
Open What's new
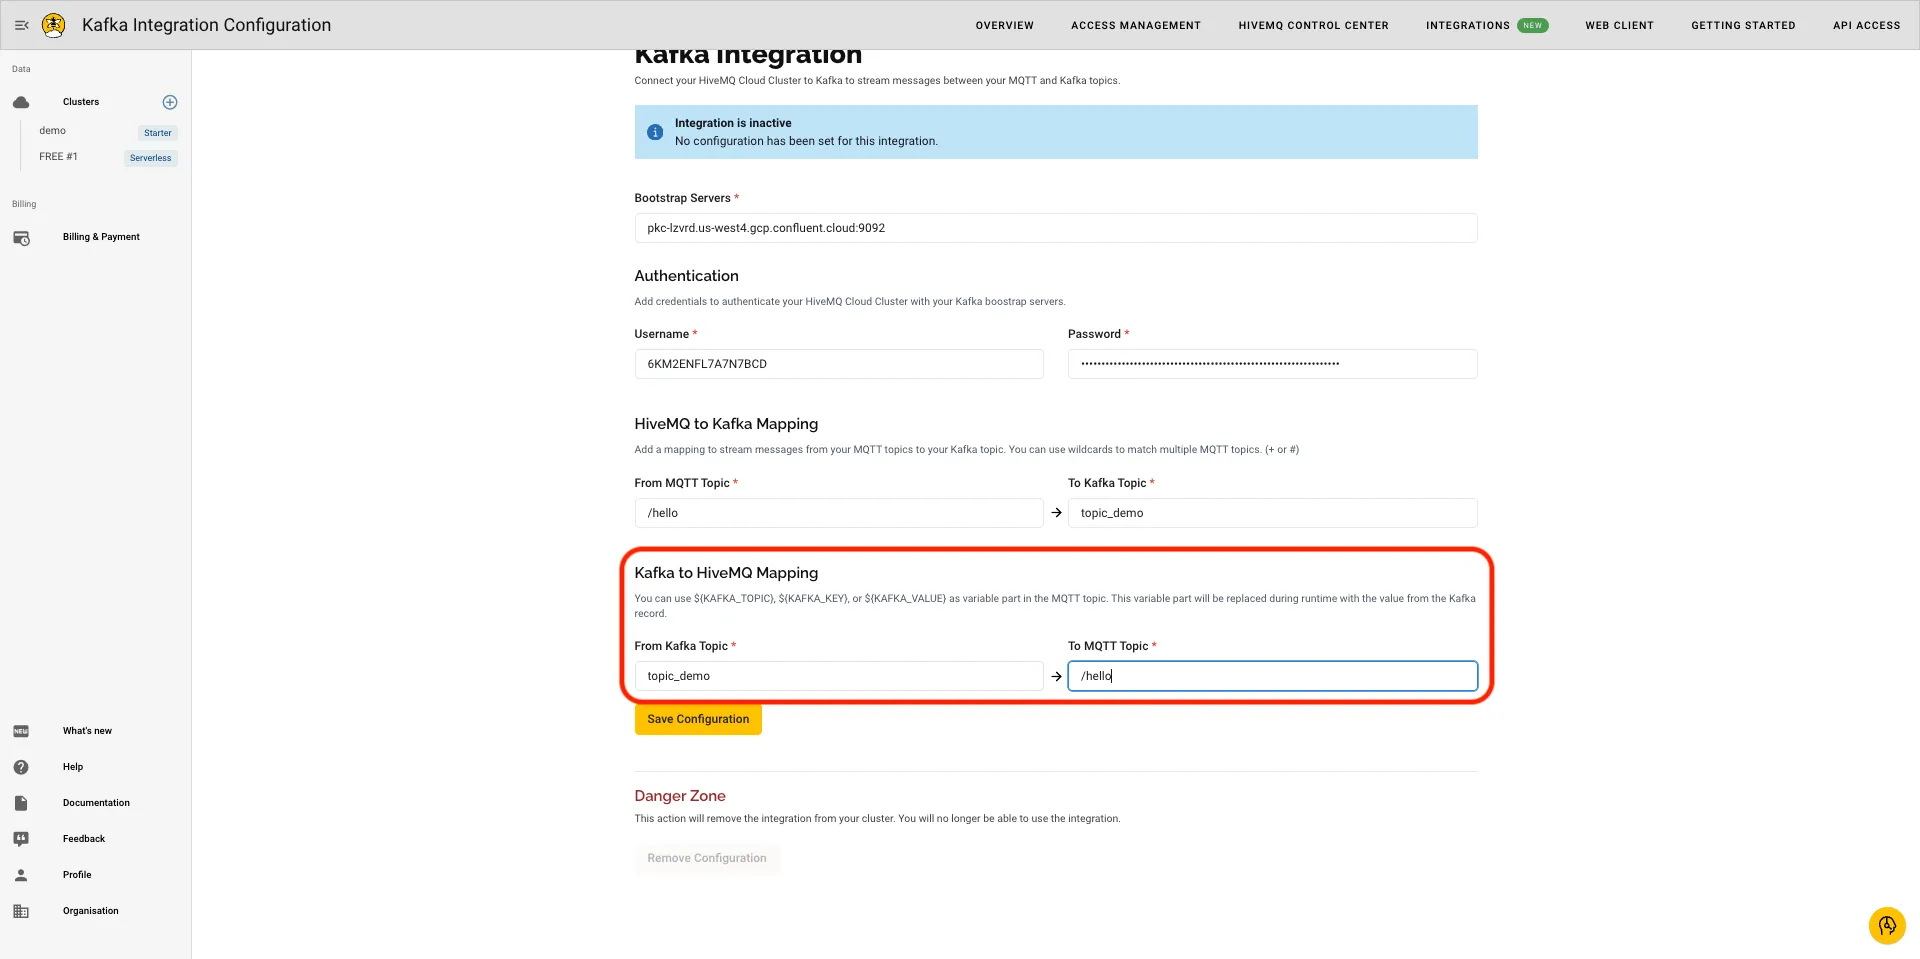[x=87, y=731]
